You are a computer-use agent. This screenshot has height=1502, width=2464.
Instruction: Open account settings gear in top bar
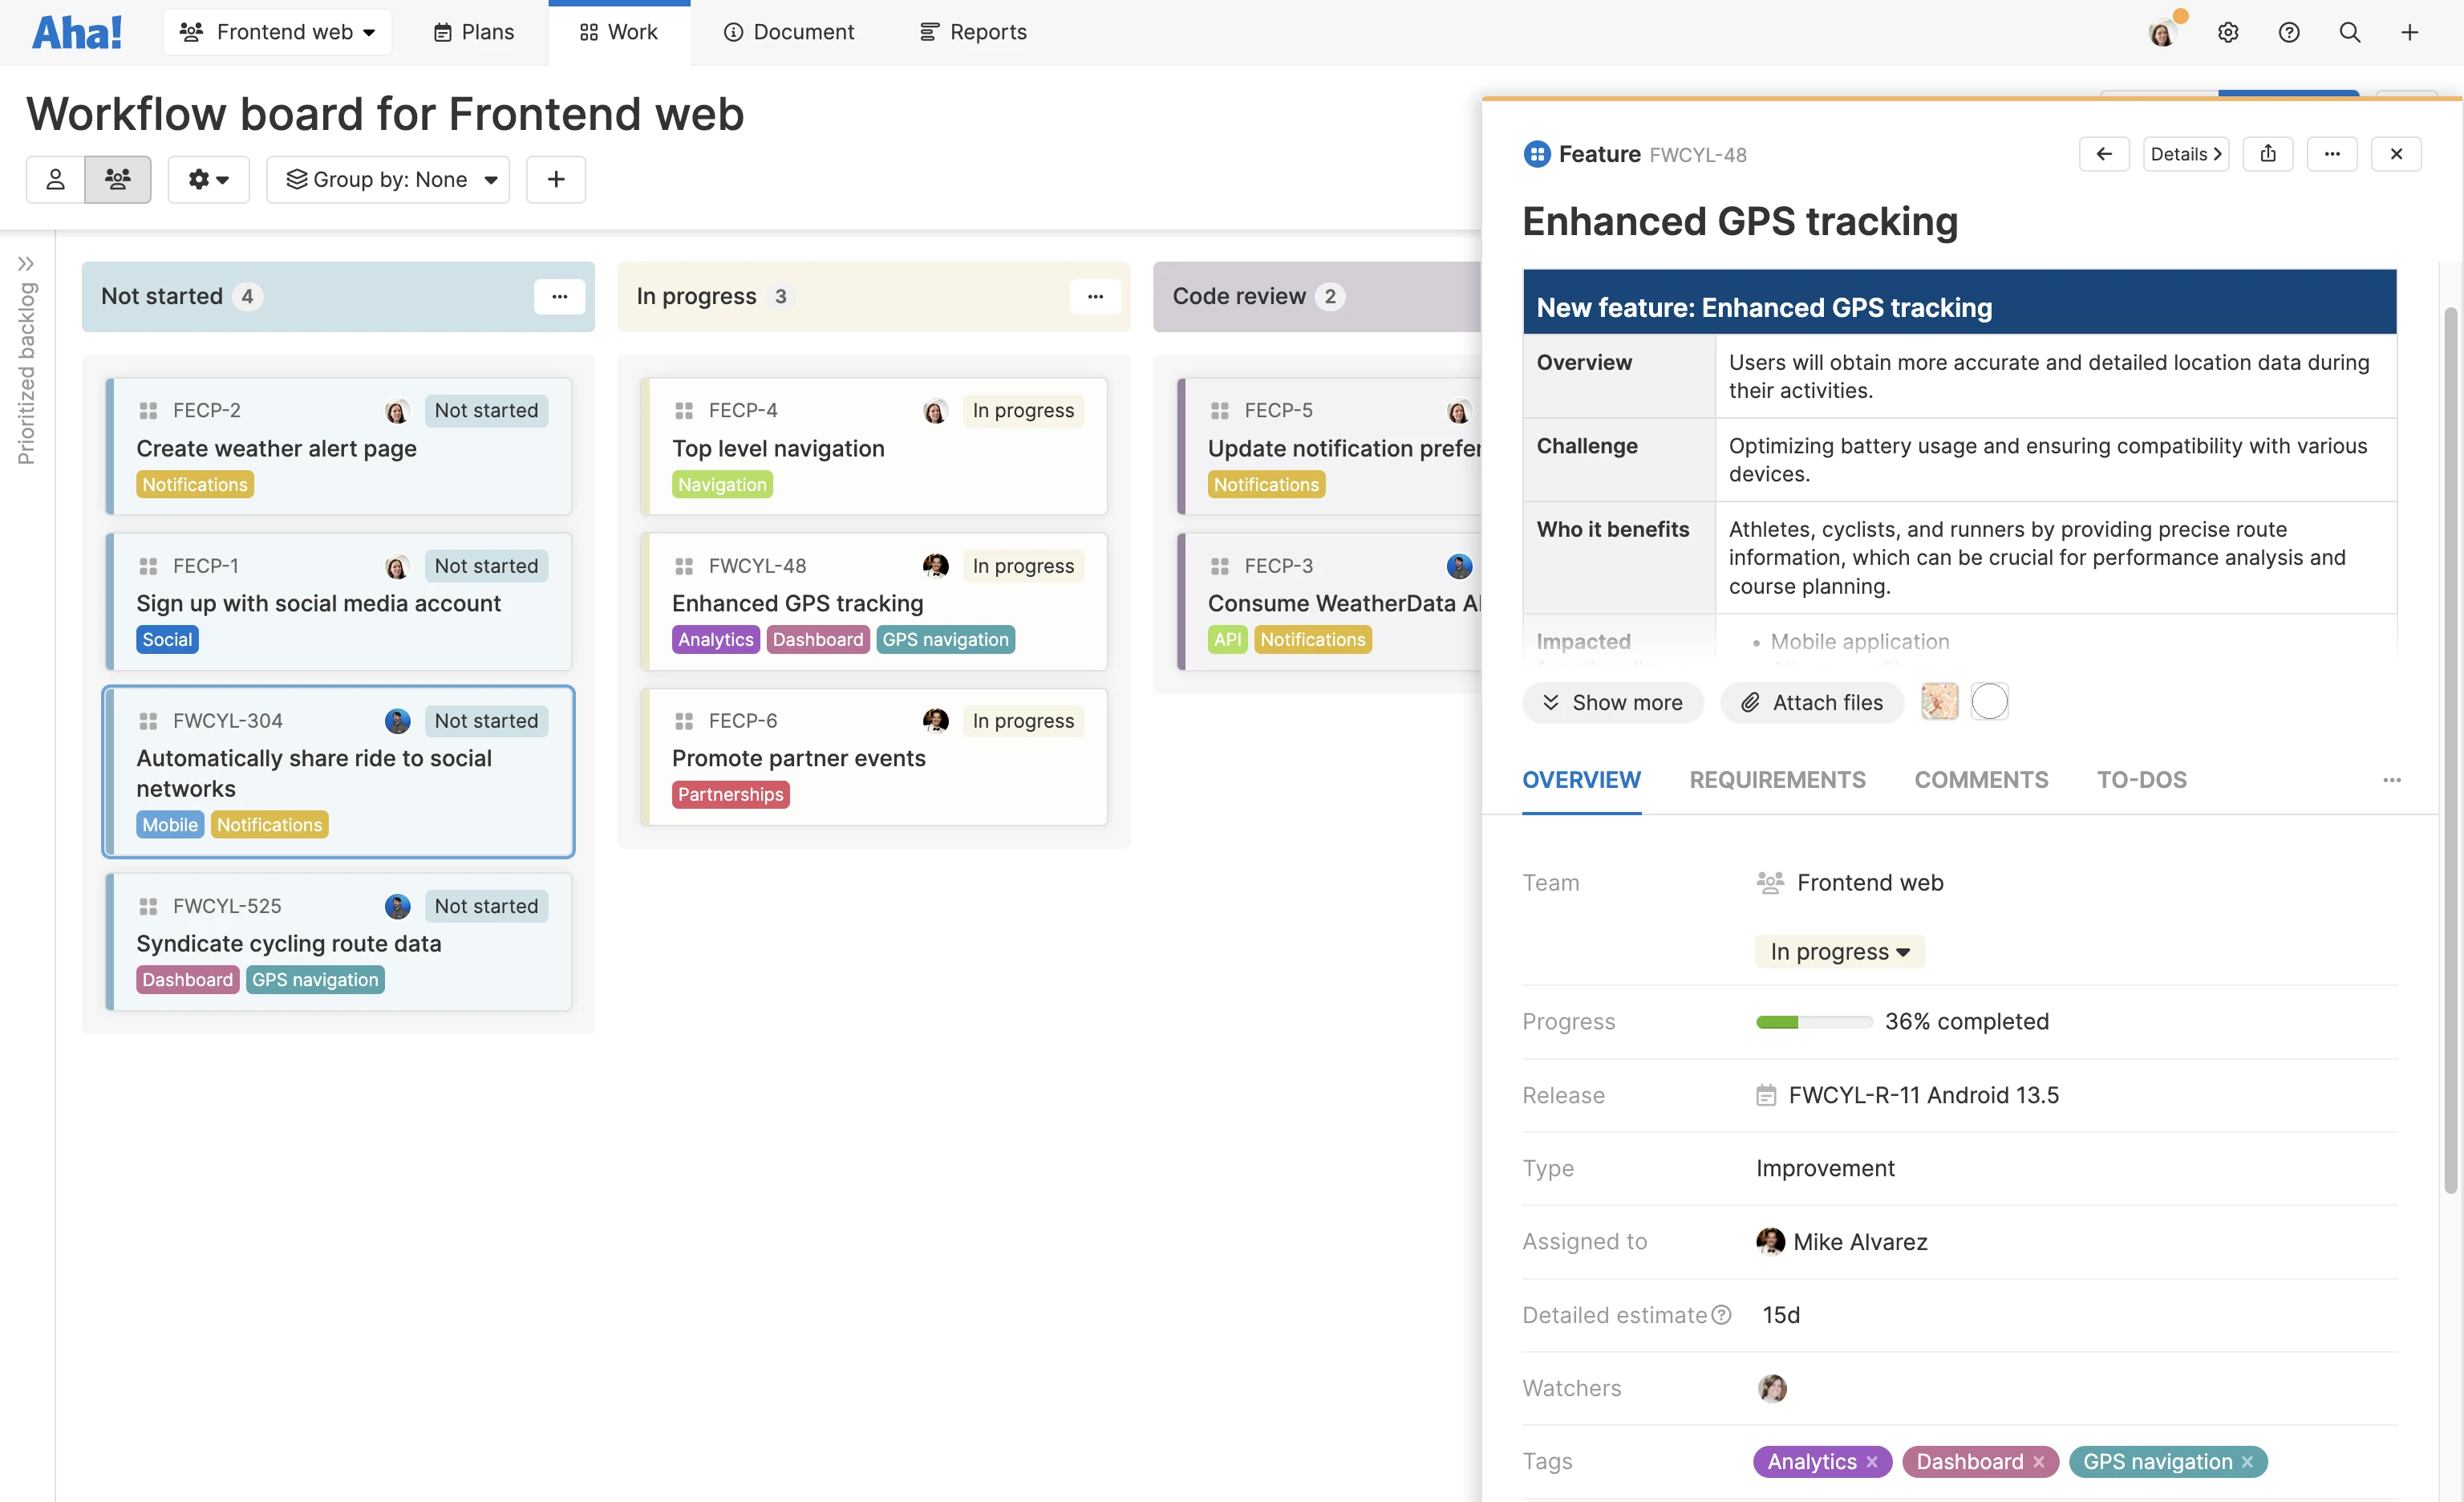point(2227,32)
